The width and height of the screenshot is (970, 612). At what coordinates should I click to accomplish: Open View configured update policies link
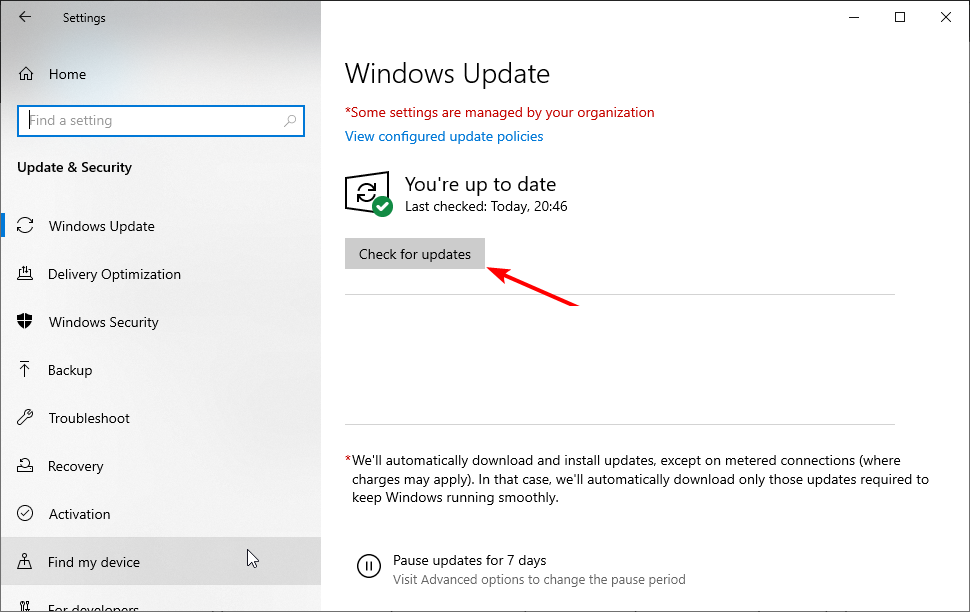pyautogui.click(x=444, y=136)
